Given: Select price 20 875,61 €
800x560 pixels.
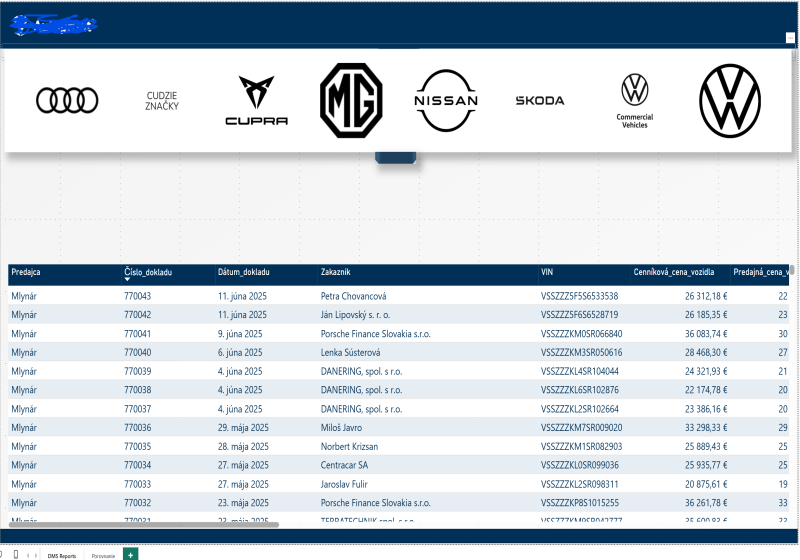Looking at the screenshot, I should coord(706,484).
